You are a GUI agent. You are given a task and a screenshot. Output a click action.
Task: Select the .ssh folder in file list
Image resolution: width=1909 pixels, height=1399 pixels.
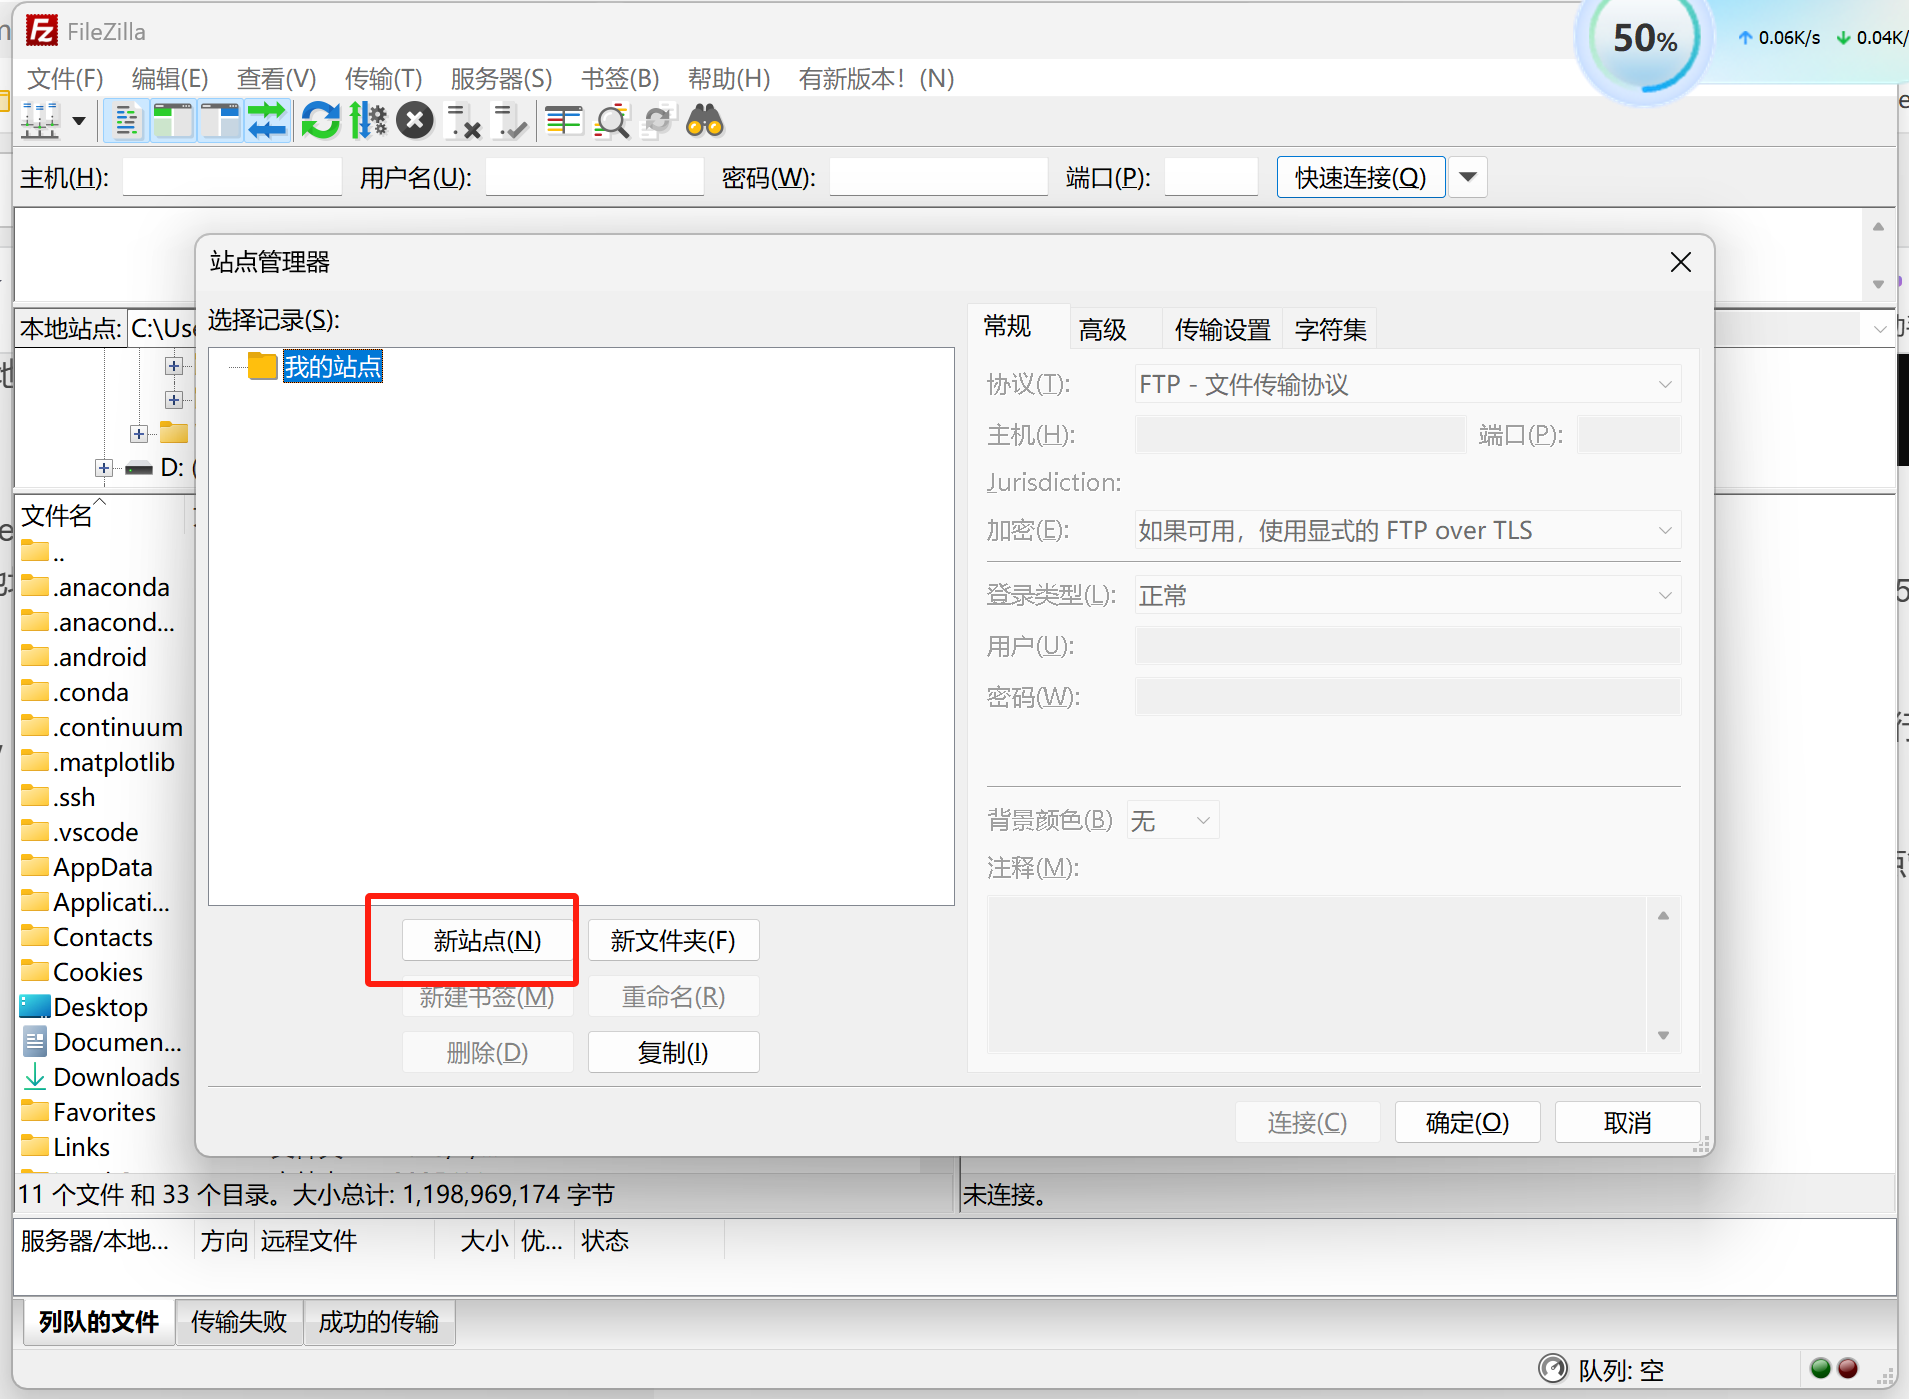point(75,797)
